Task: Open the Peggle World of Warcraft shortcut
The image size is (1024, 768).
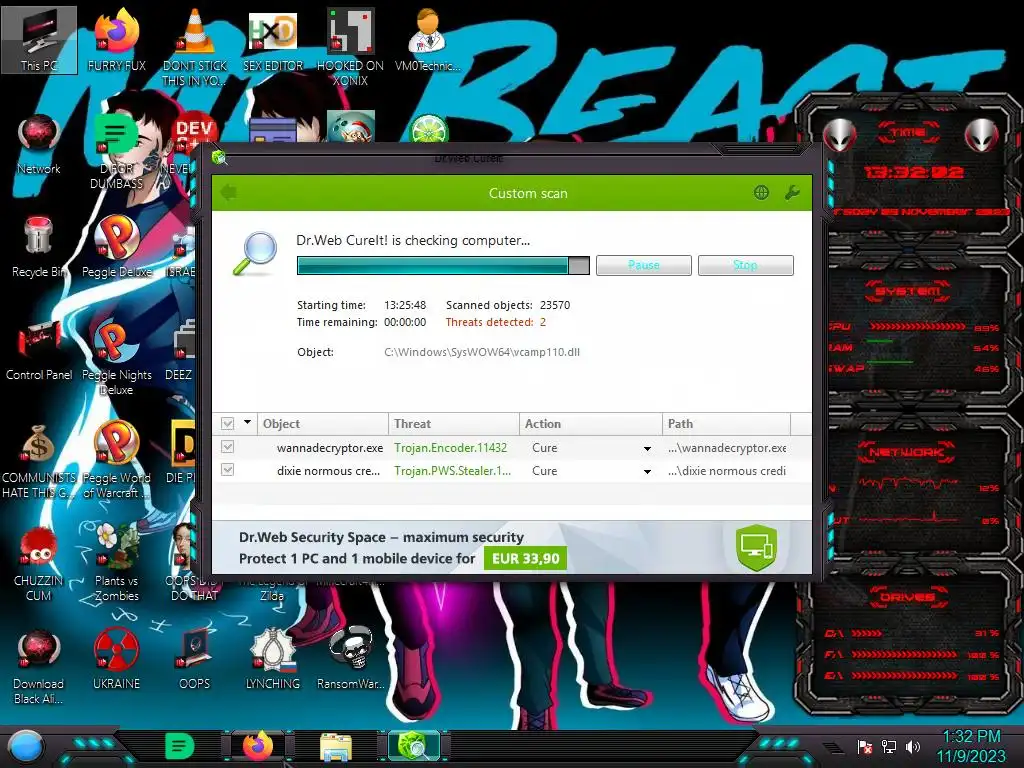Action: pyautogui.click(x=116, y=461)
